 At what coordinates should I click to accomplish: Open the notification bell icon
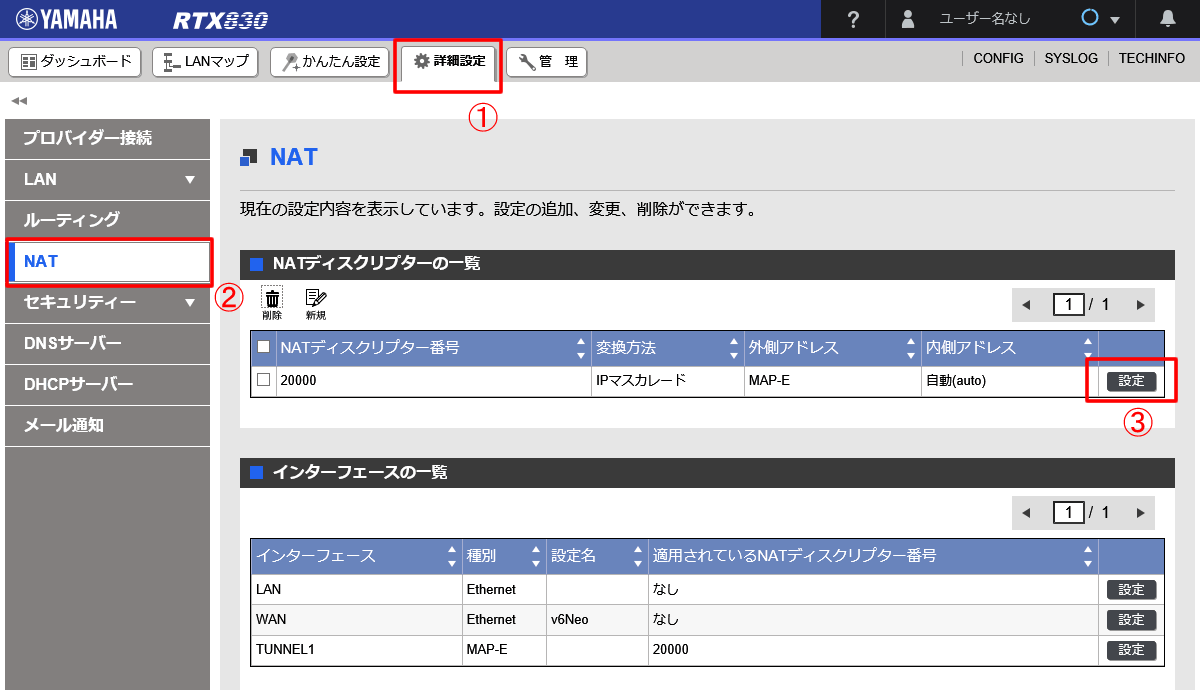pos(1168,19)
